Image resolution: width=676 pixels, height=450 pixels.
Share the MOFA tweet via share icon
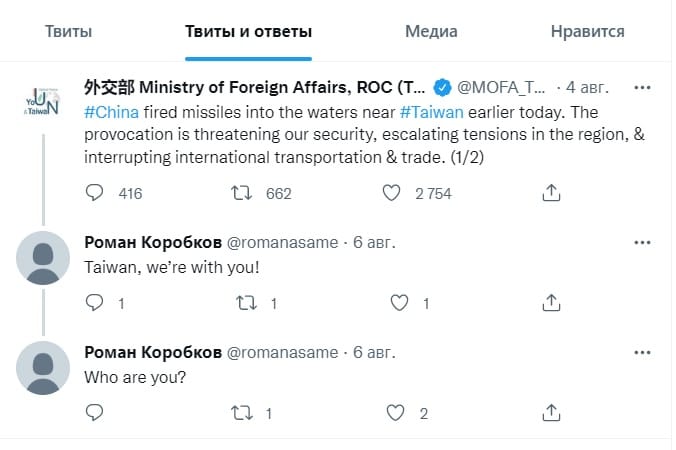coord(551,193)
